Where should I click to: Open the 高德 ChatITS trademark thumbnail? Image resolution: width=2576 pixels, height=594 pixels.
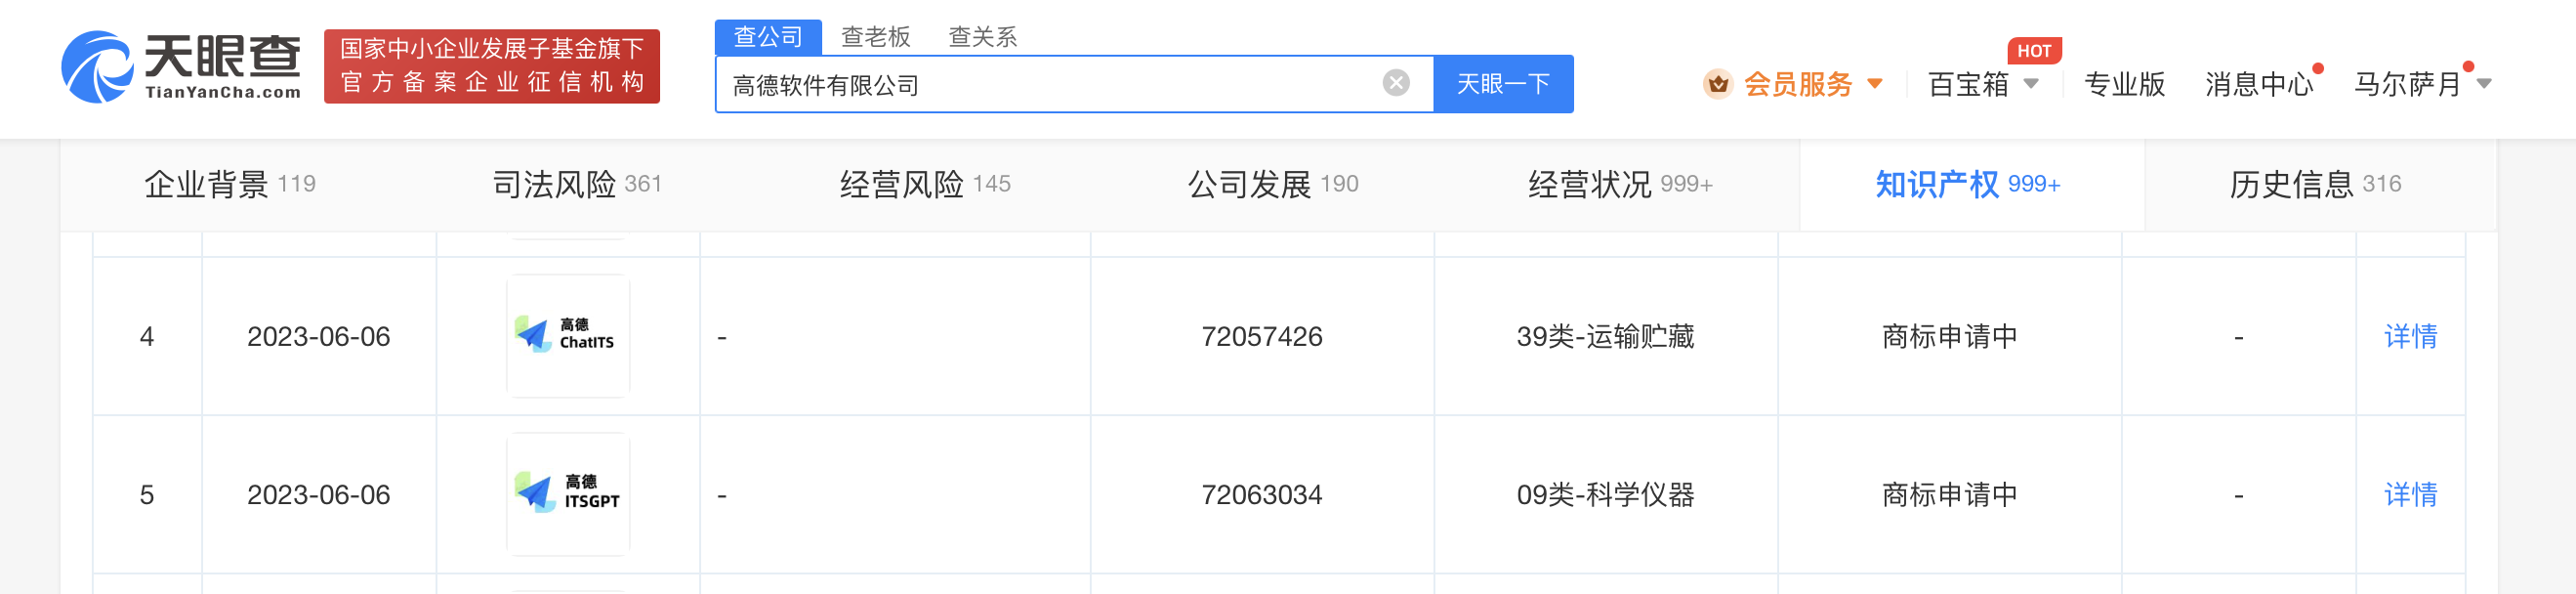point(568,336)
